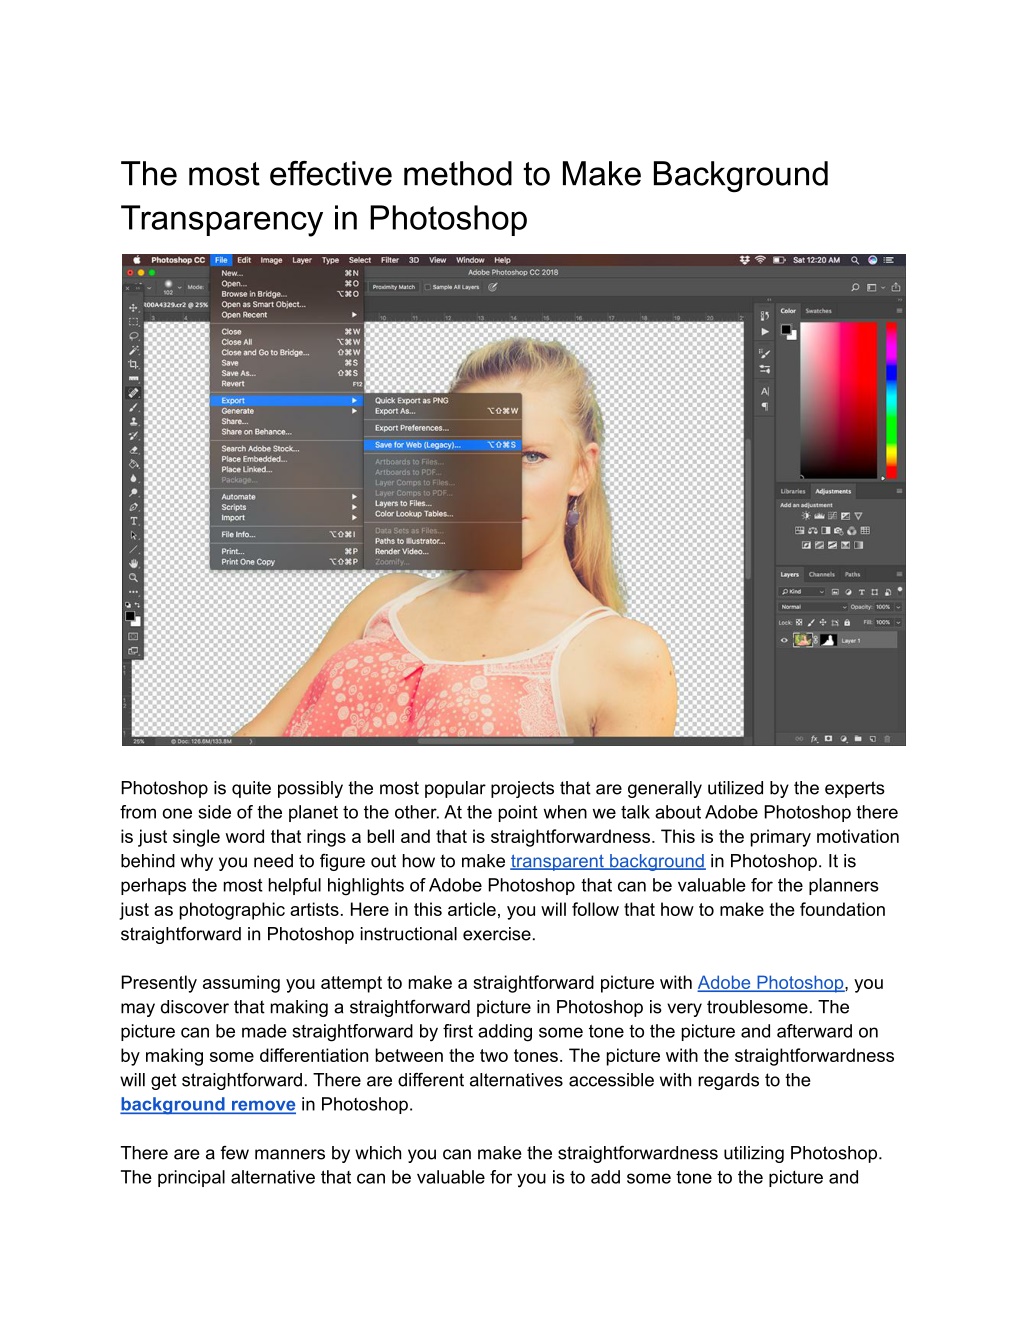
Task: Toggle lock all padlock
Action: coord(847,622)
